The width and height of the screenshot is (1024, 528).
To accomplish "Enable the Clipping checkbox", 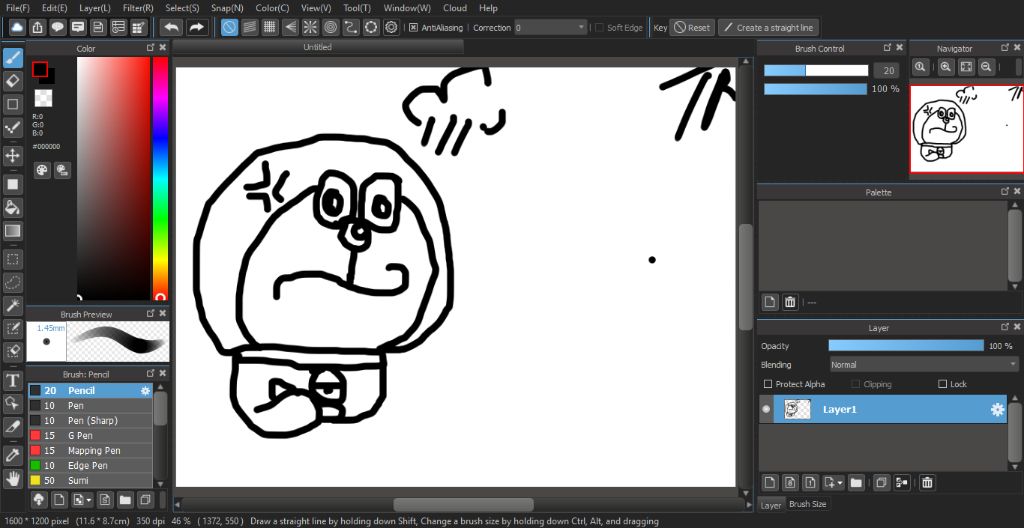I will pyautogui.click(x=856, y=384).
